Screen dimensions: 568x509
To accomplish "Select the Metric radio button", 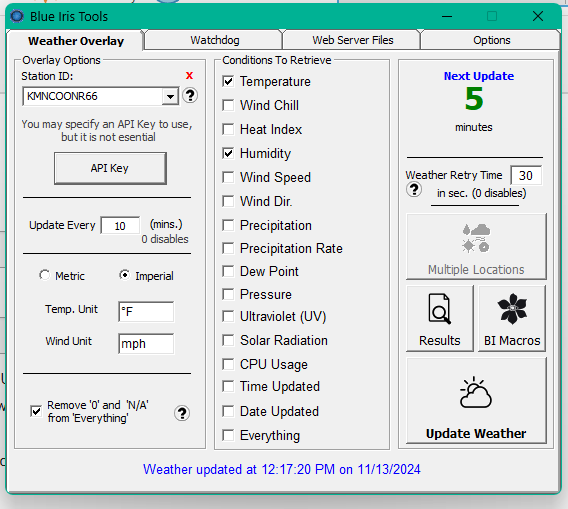I will coord(44,275).
